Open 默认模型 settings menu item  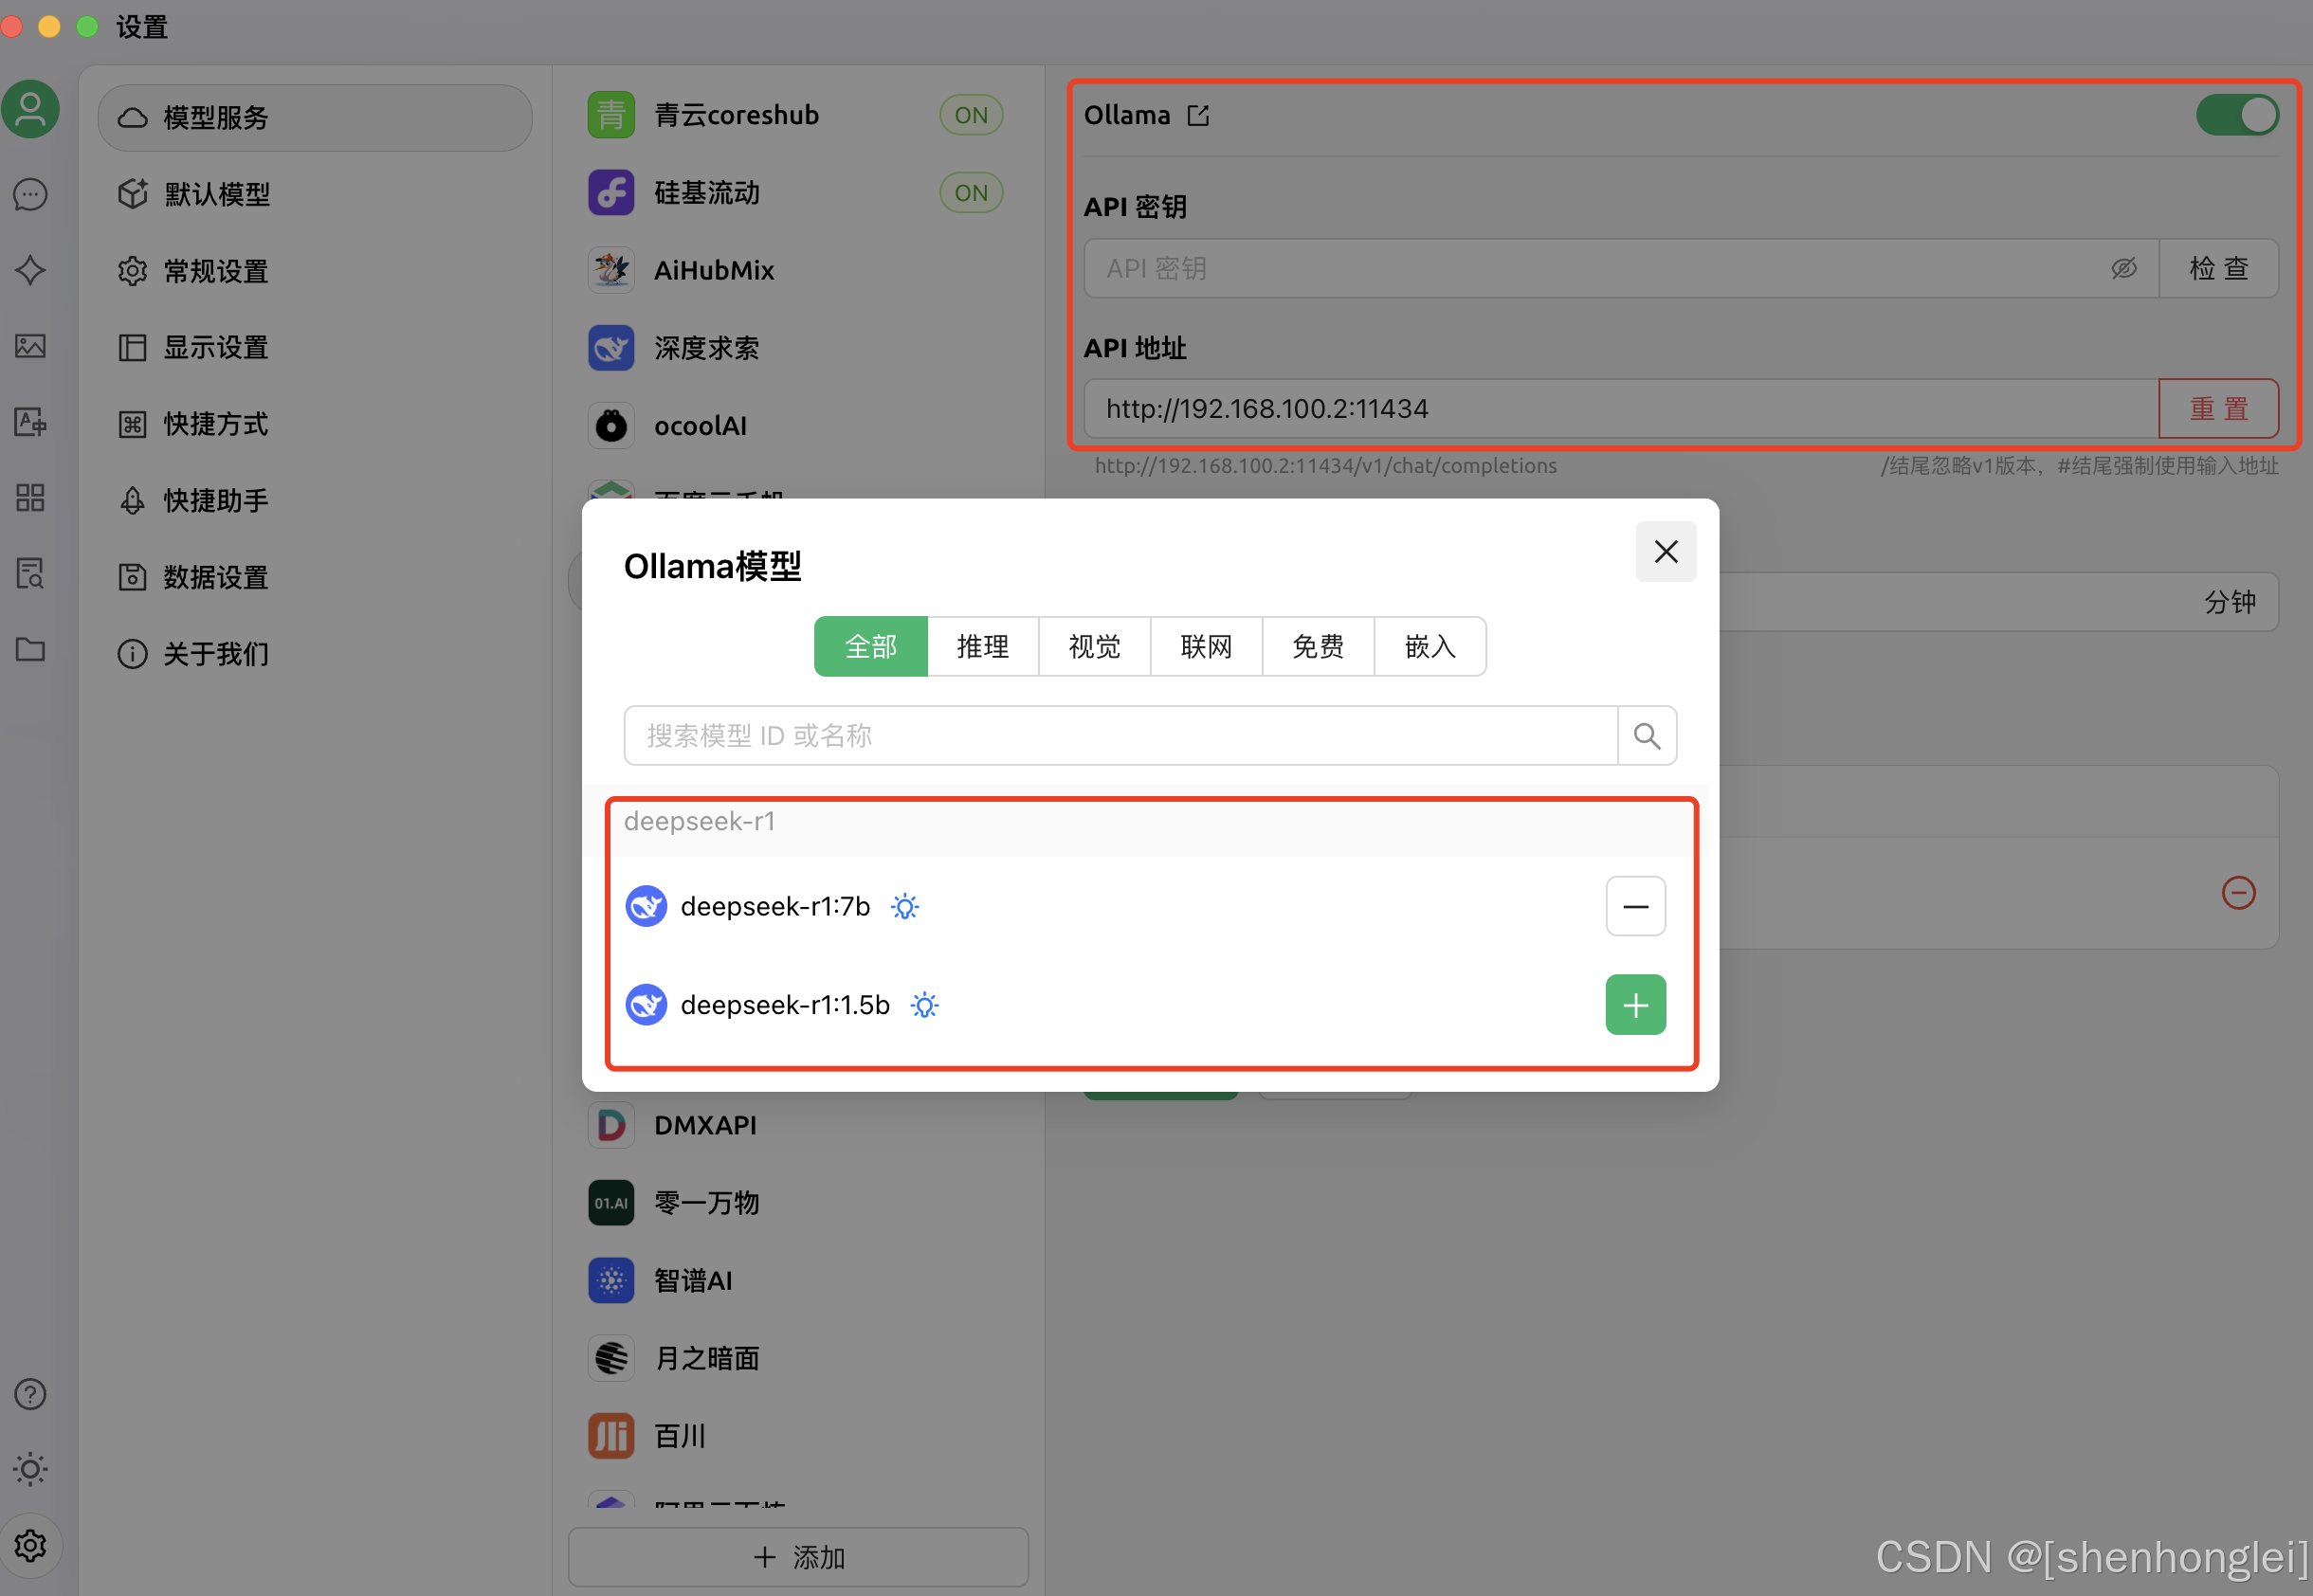[x=216, y=194]
